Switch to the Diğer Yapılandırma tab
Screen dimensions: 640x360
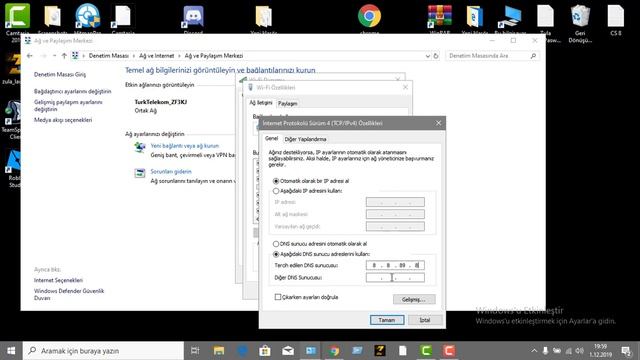coord(305,139)
